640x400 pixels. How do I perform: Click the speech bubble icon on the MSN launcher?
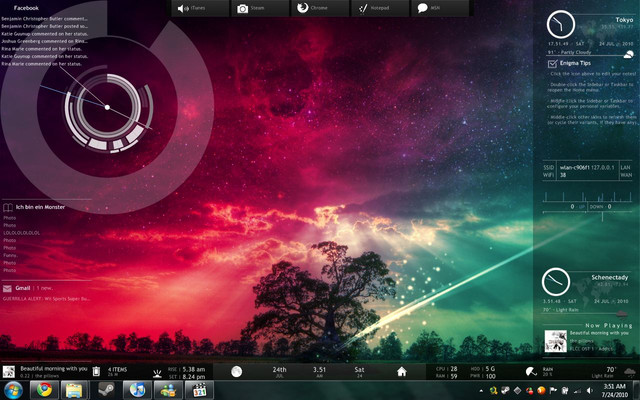pyautogui.click(x=422, y=8)
